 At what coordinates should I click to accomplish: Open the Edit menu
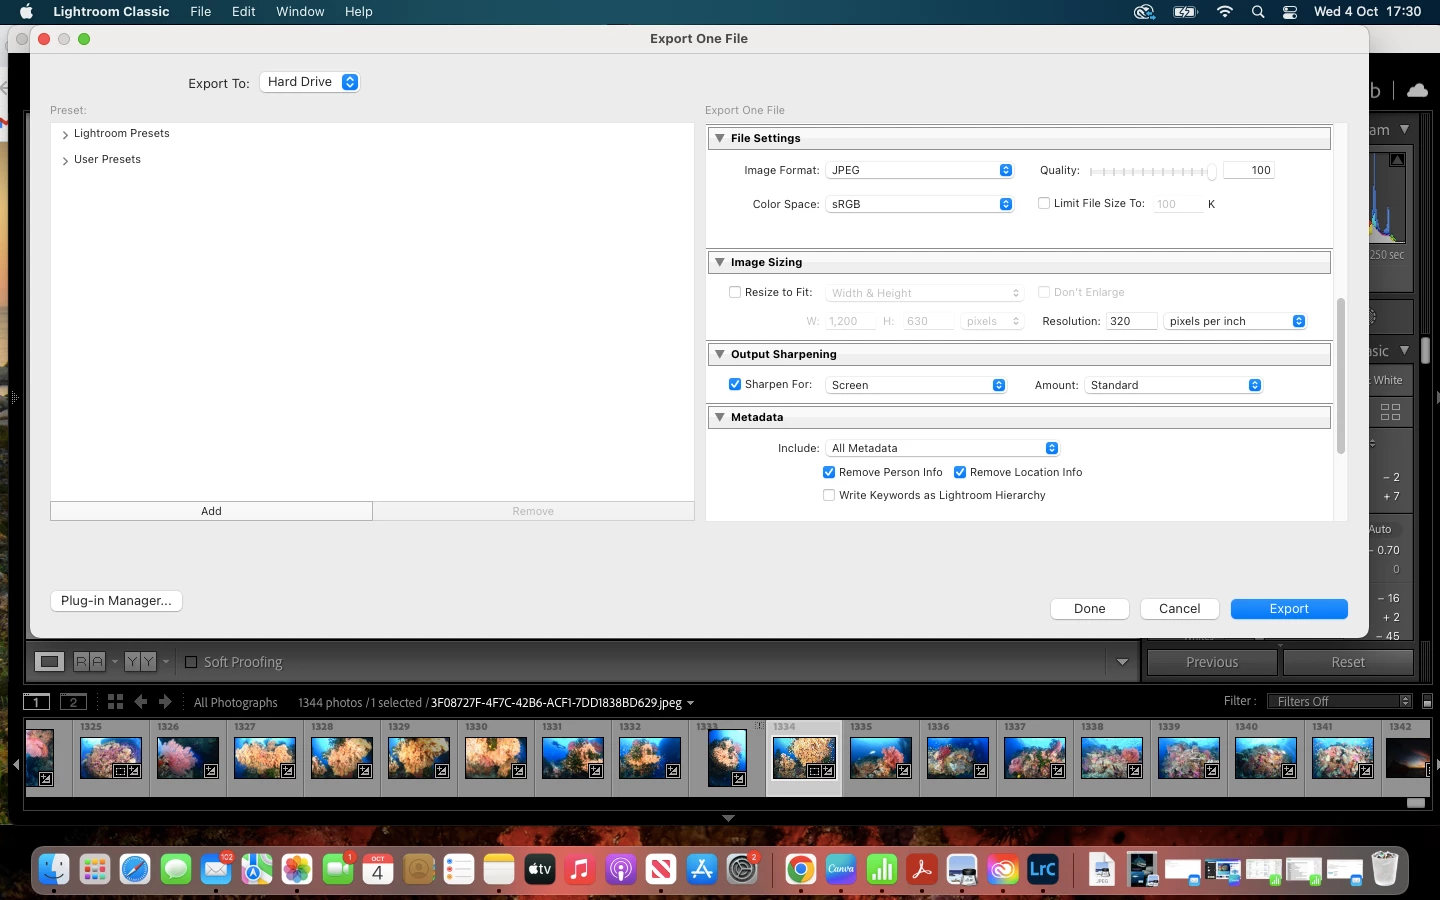coord(244,12)
